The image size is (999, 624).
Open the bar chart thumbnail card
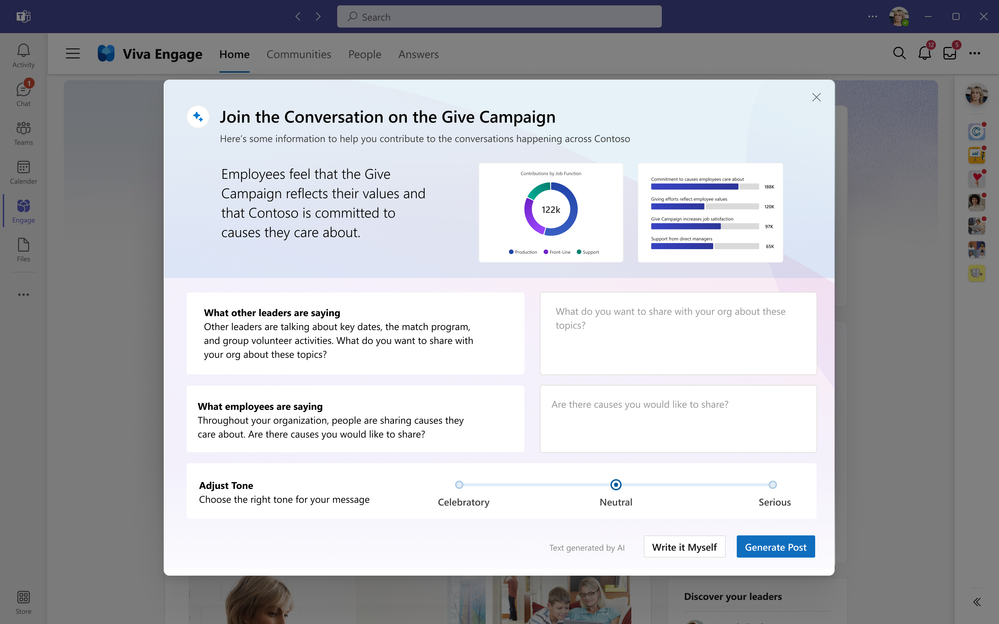[x=710, y=212]
